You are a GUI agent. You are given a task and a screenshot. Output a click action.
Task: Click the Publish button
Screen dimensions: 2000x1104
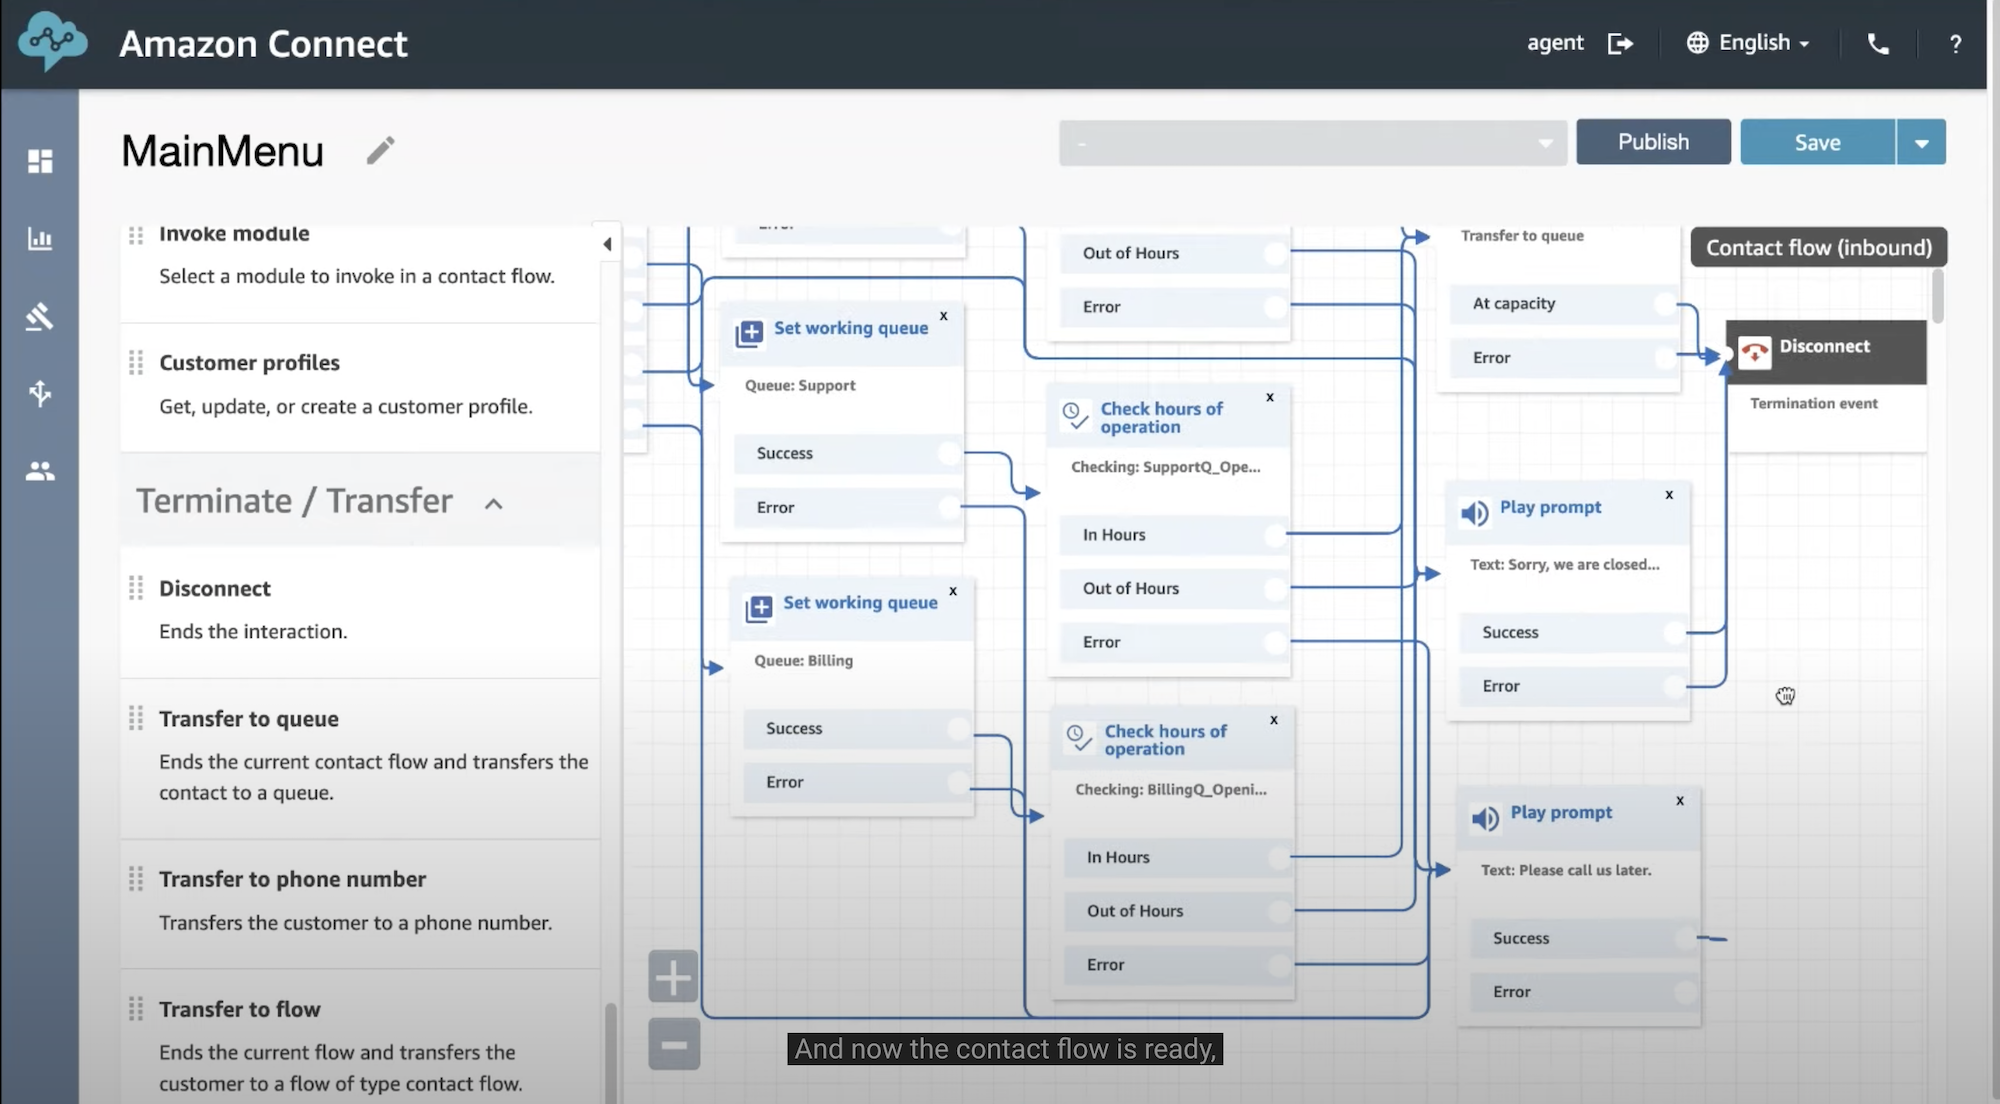[1653, 142]
